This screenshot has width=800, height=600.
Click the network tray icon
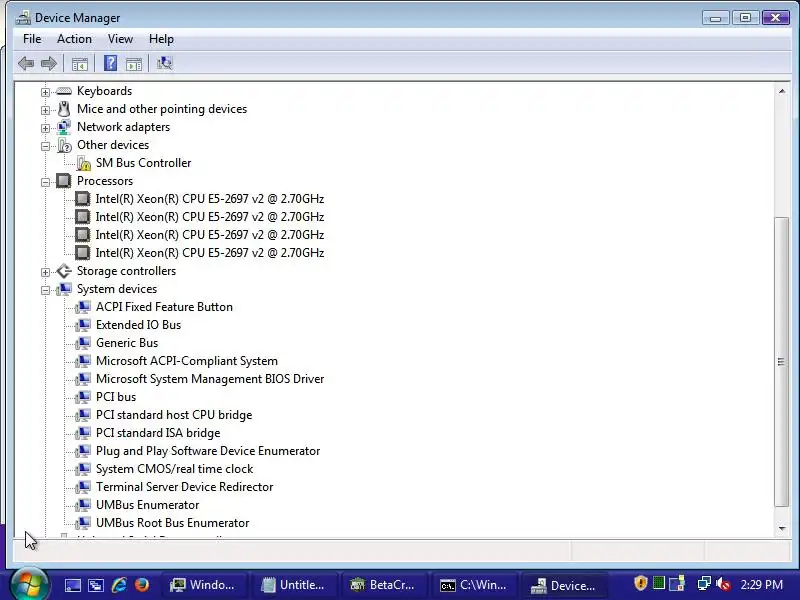point(704,583)
